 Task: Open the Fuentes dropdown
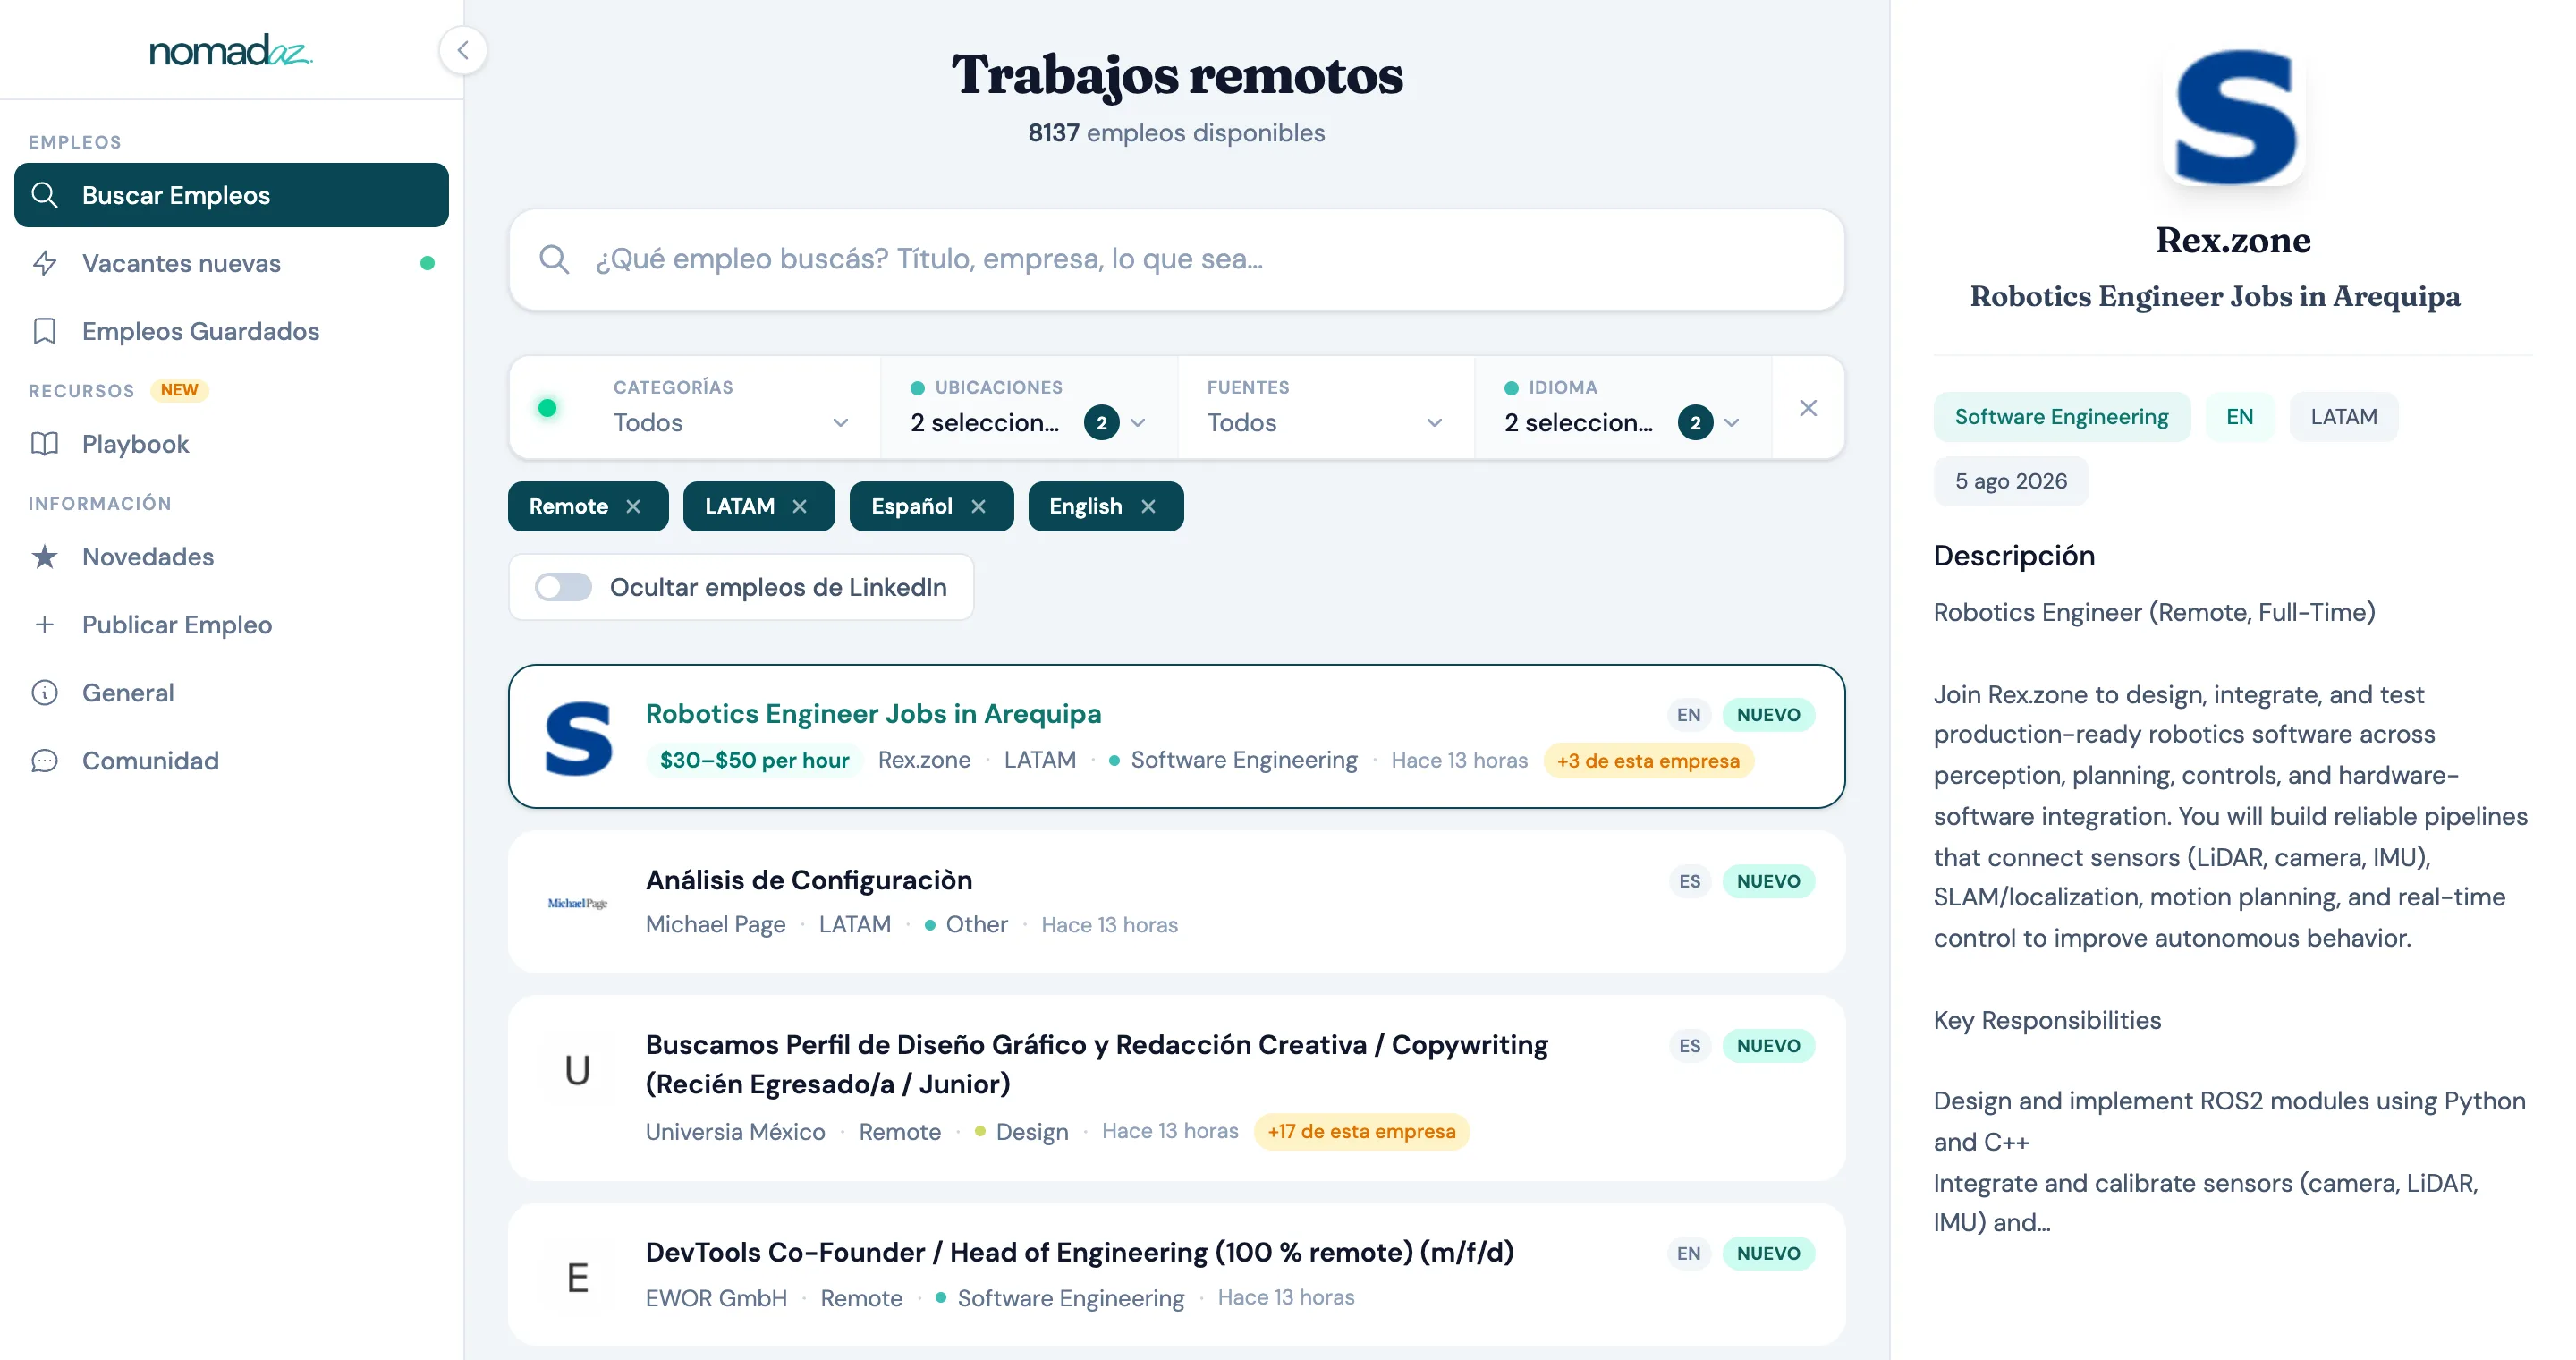tap(1325, 408)
